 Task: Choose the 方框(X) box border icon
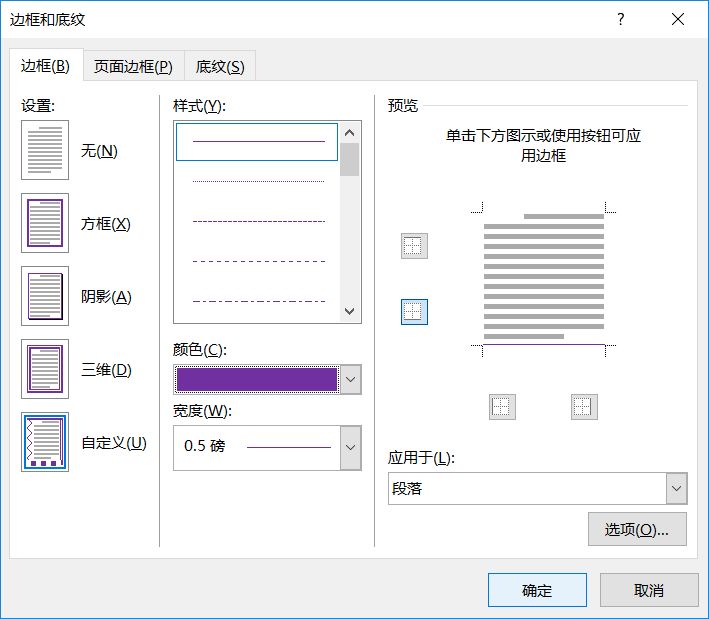coord(45,223)
